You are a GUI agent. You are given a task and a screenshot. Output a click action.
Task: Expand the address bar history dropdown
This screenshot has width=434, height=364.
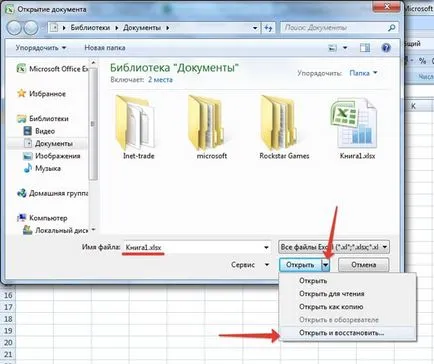pos(255,28)
